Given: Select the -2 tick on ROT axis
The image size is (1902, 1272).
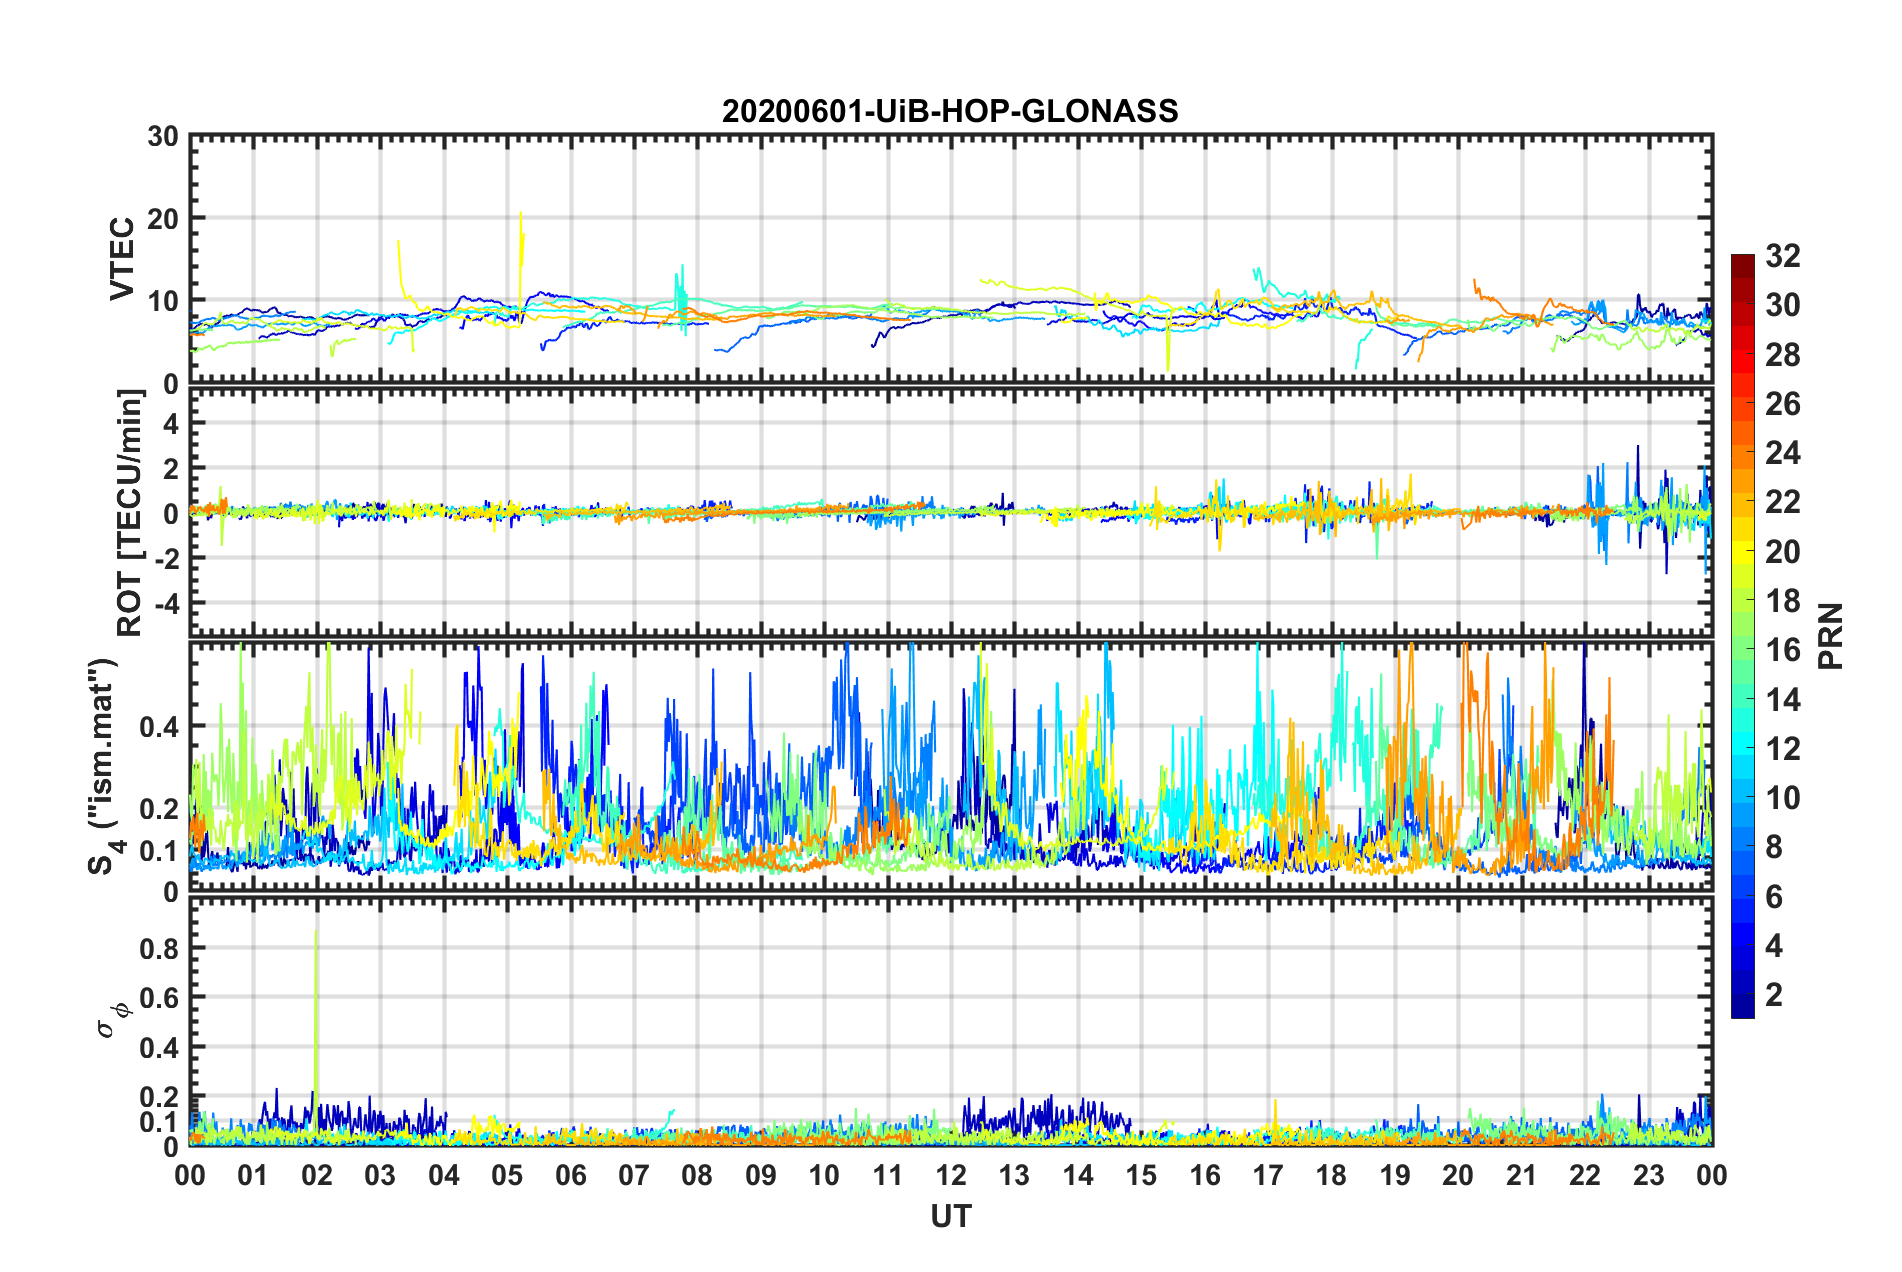Looking at the screenshot, I should point(166,558).
